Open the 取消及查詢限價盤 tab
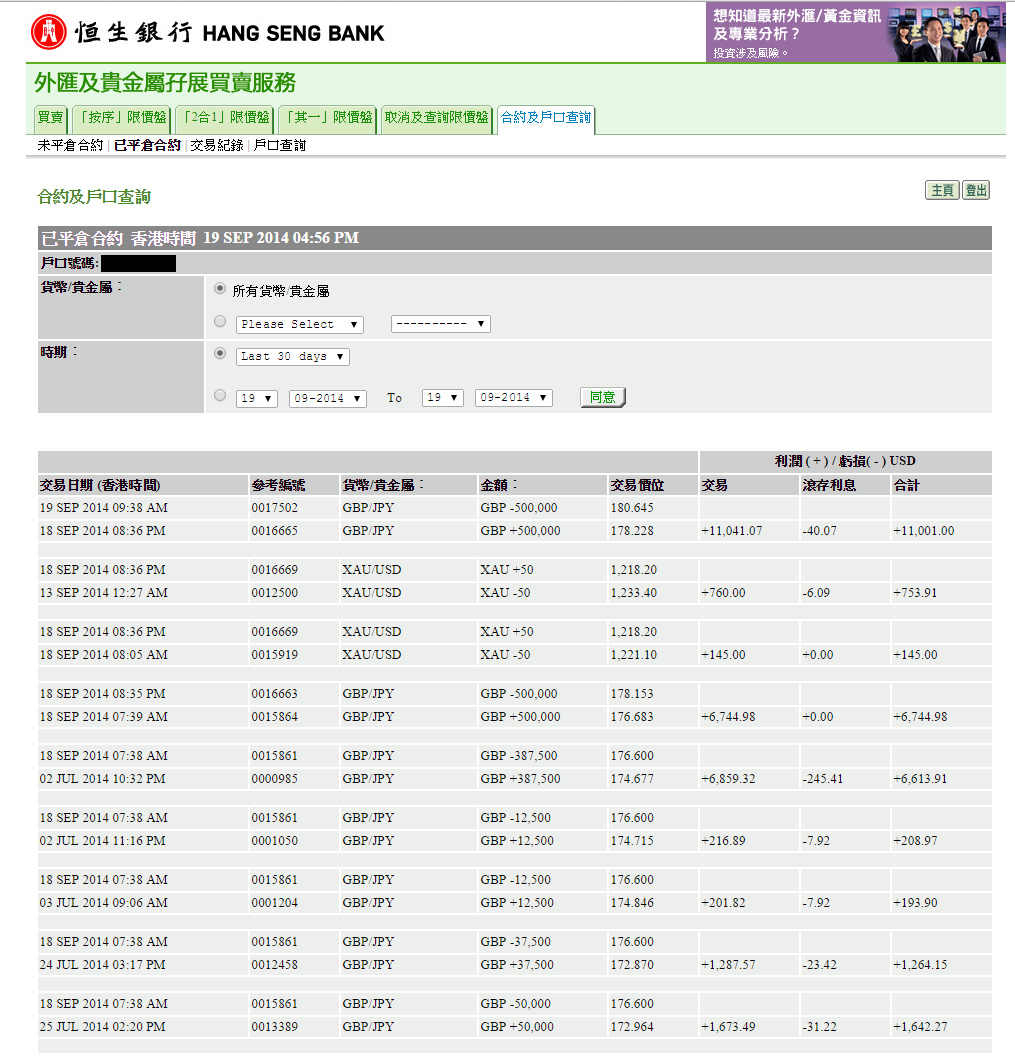This screenshot has width=1015, height=1064. (x=437, y=118)
